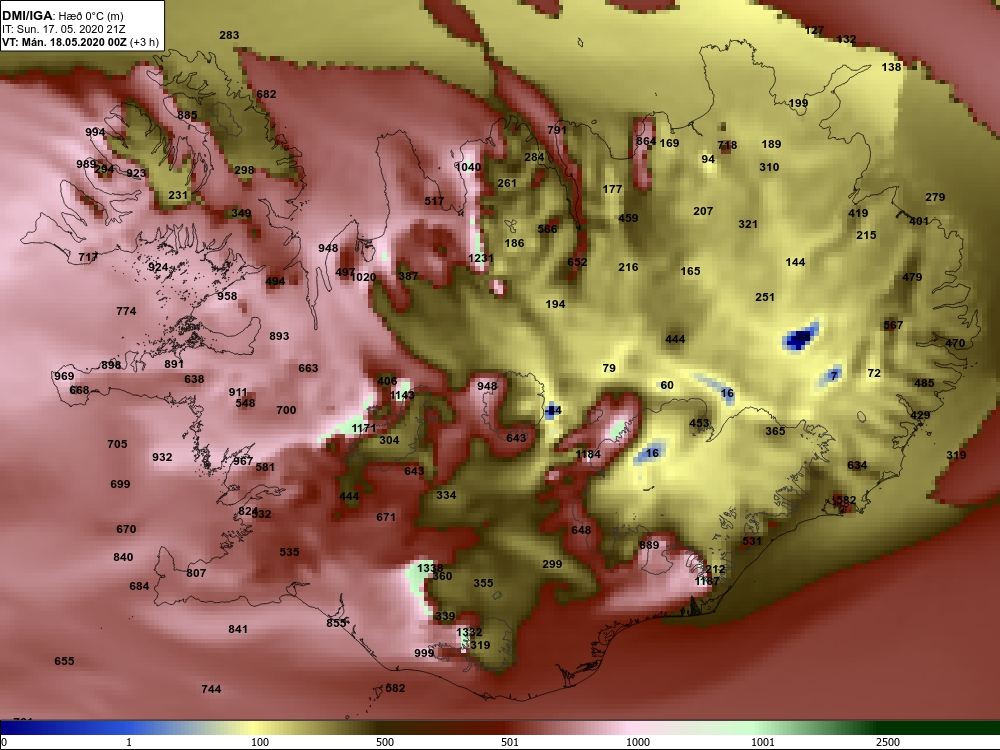Click the '501' label on the color scale
Viewport: 1000px width, 750px height.
(x=510, y=742)
